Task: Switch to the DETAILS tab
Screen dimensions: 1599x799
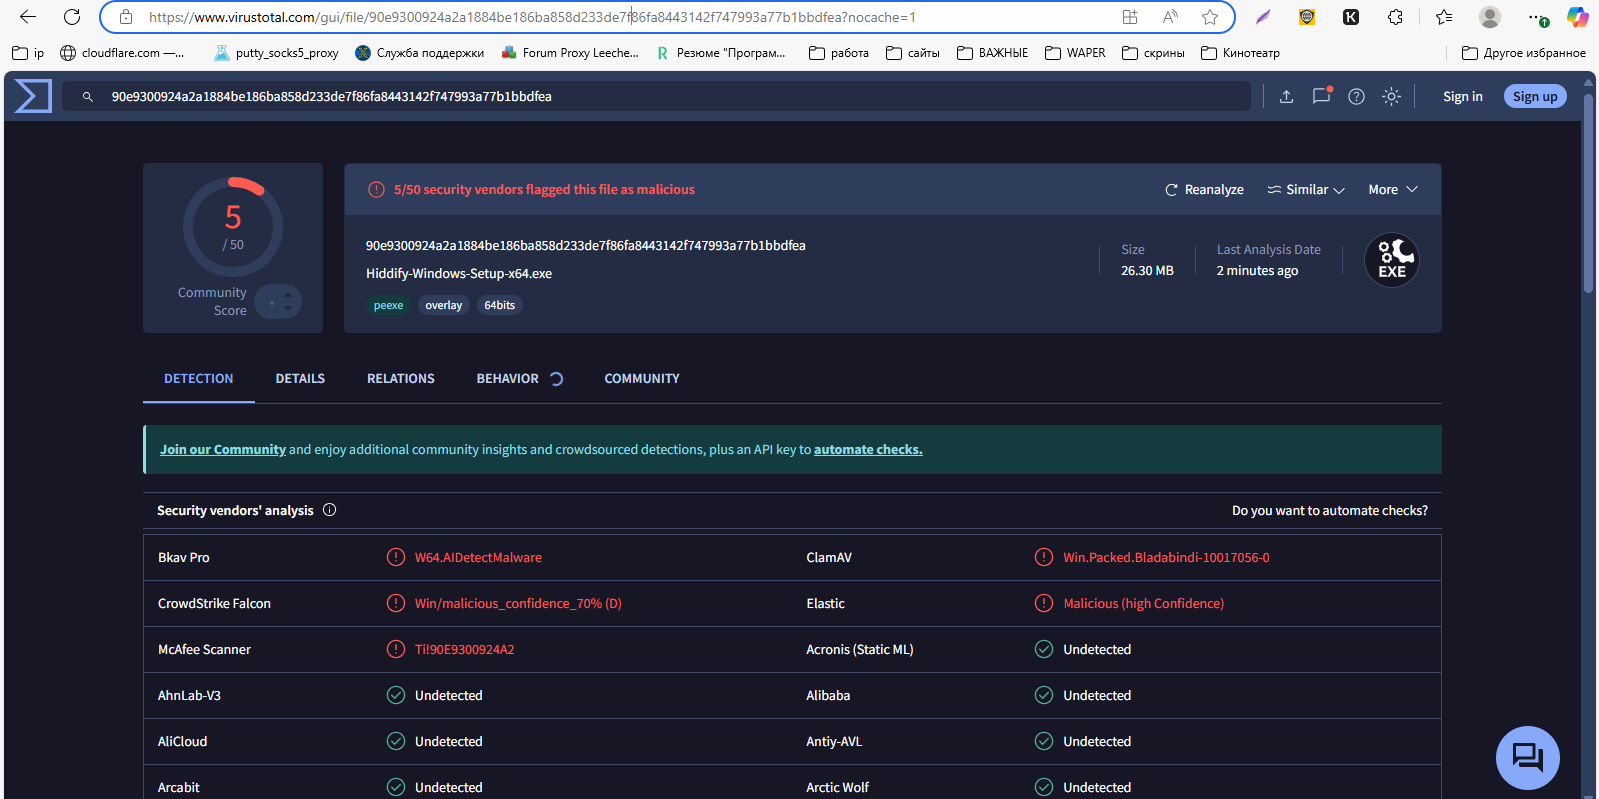Action: (x=300, y=379)
